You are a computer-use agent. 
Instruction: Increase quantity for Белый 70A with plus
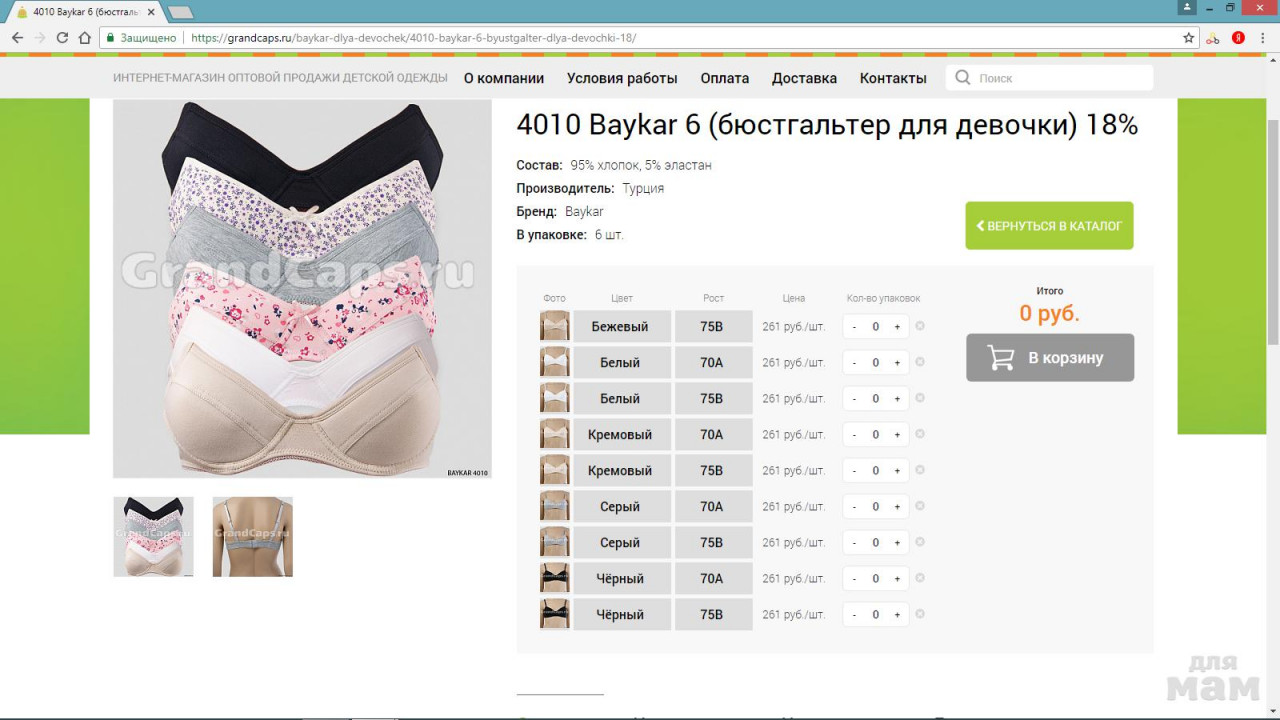[x=897, y=362]
